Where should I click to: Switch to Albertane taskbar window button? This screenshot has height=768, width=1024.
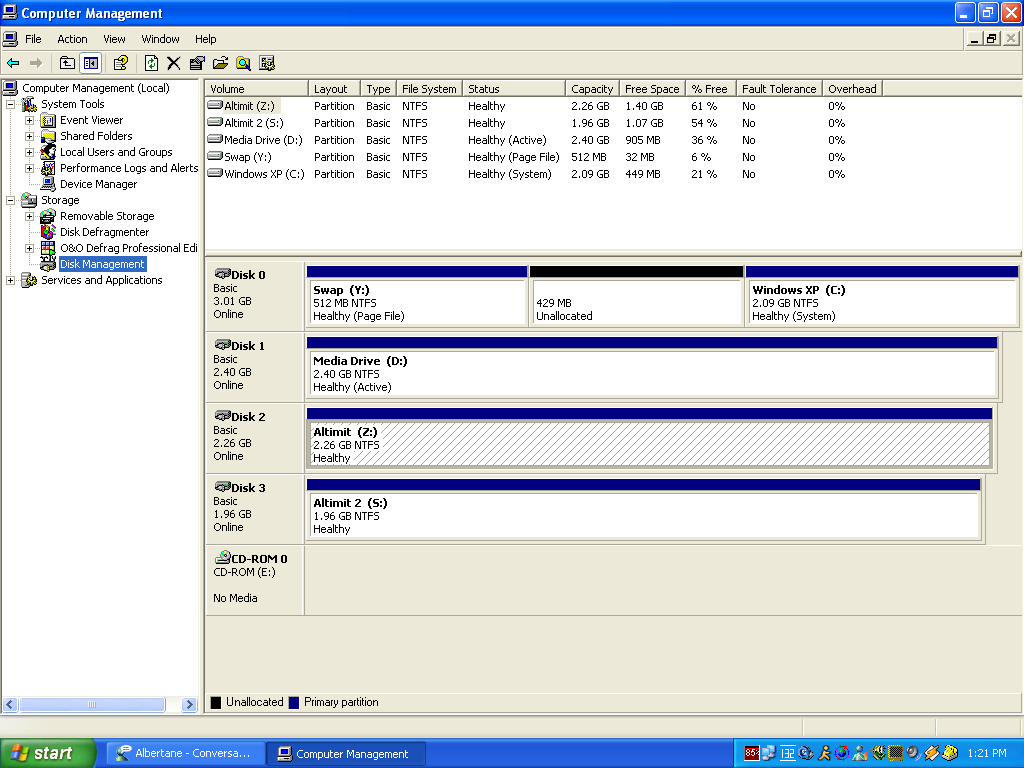187,754
